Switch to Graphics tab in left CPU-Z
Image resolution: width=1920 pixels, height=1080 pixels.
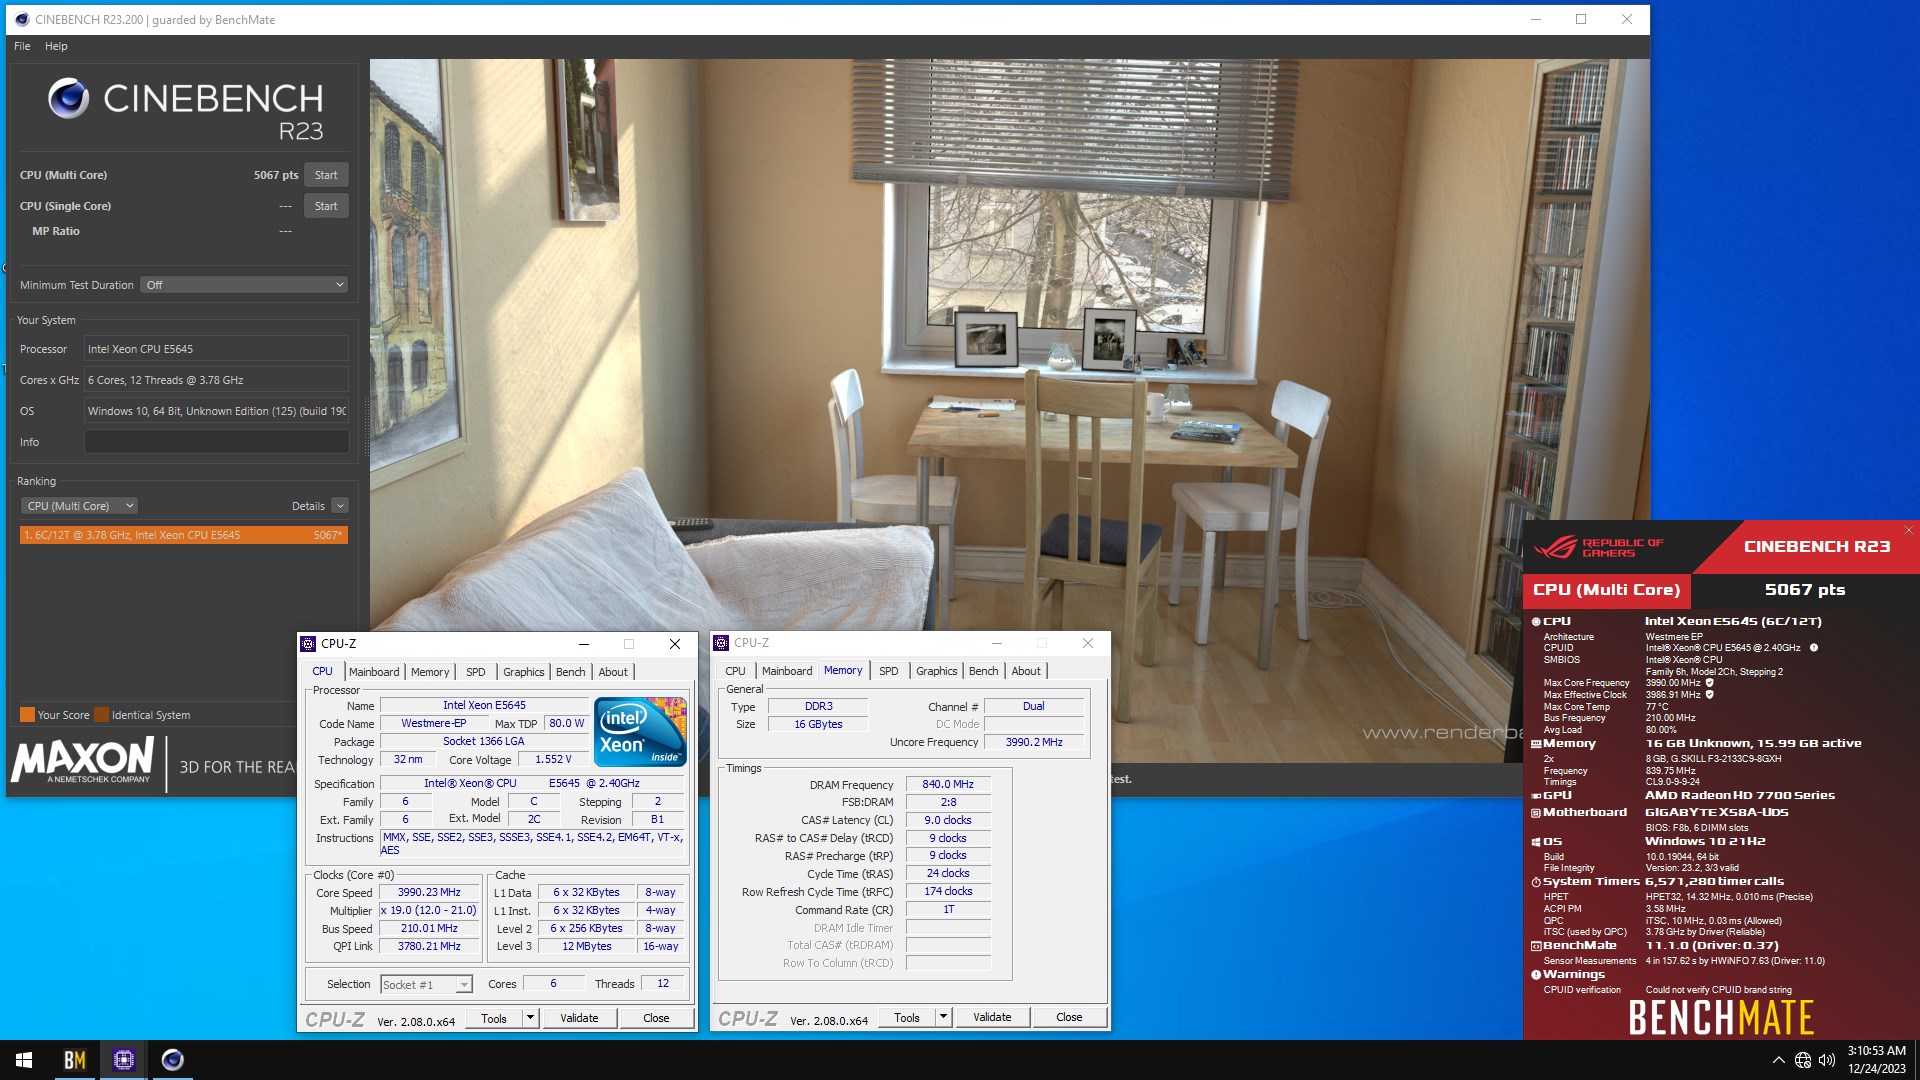(524, 672)
